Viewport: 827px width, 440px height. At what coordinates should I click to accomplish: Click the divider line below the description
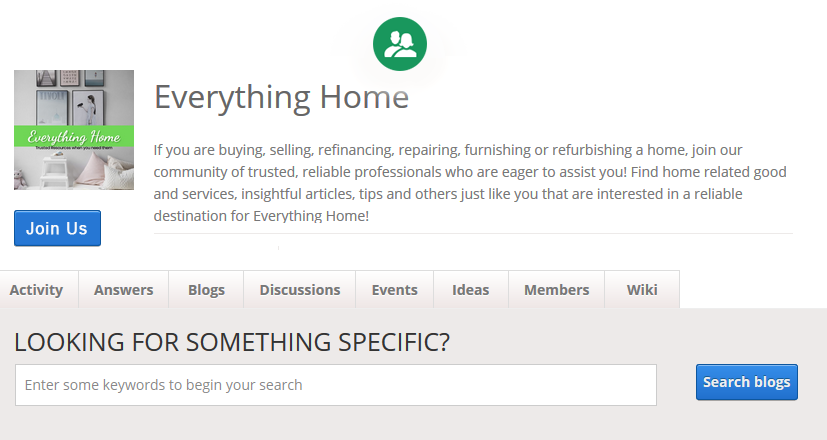pyautogui.click(x=473, y=233)
